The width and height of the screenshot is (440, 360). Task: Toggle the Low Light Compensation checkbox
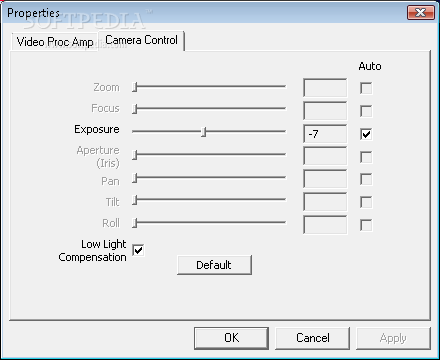138,250
